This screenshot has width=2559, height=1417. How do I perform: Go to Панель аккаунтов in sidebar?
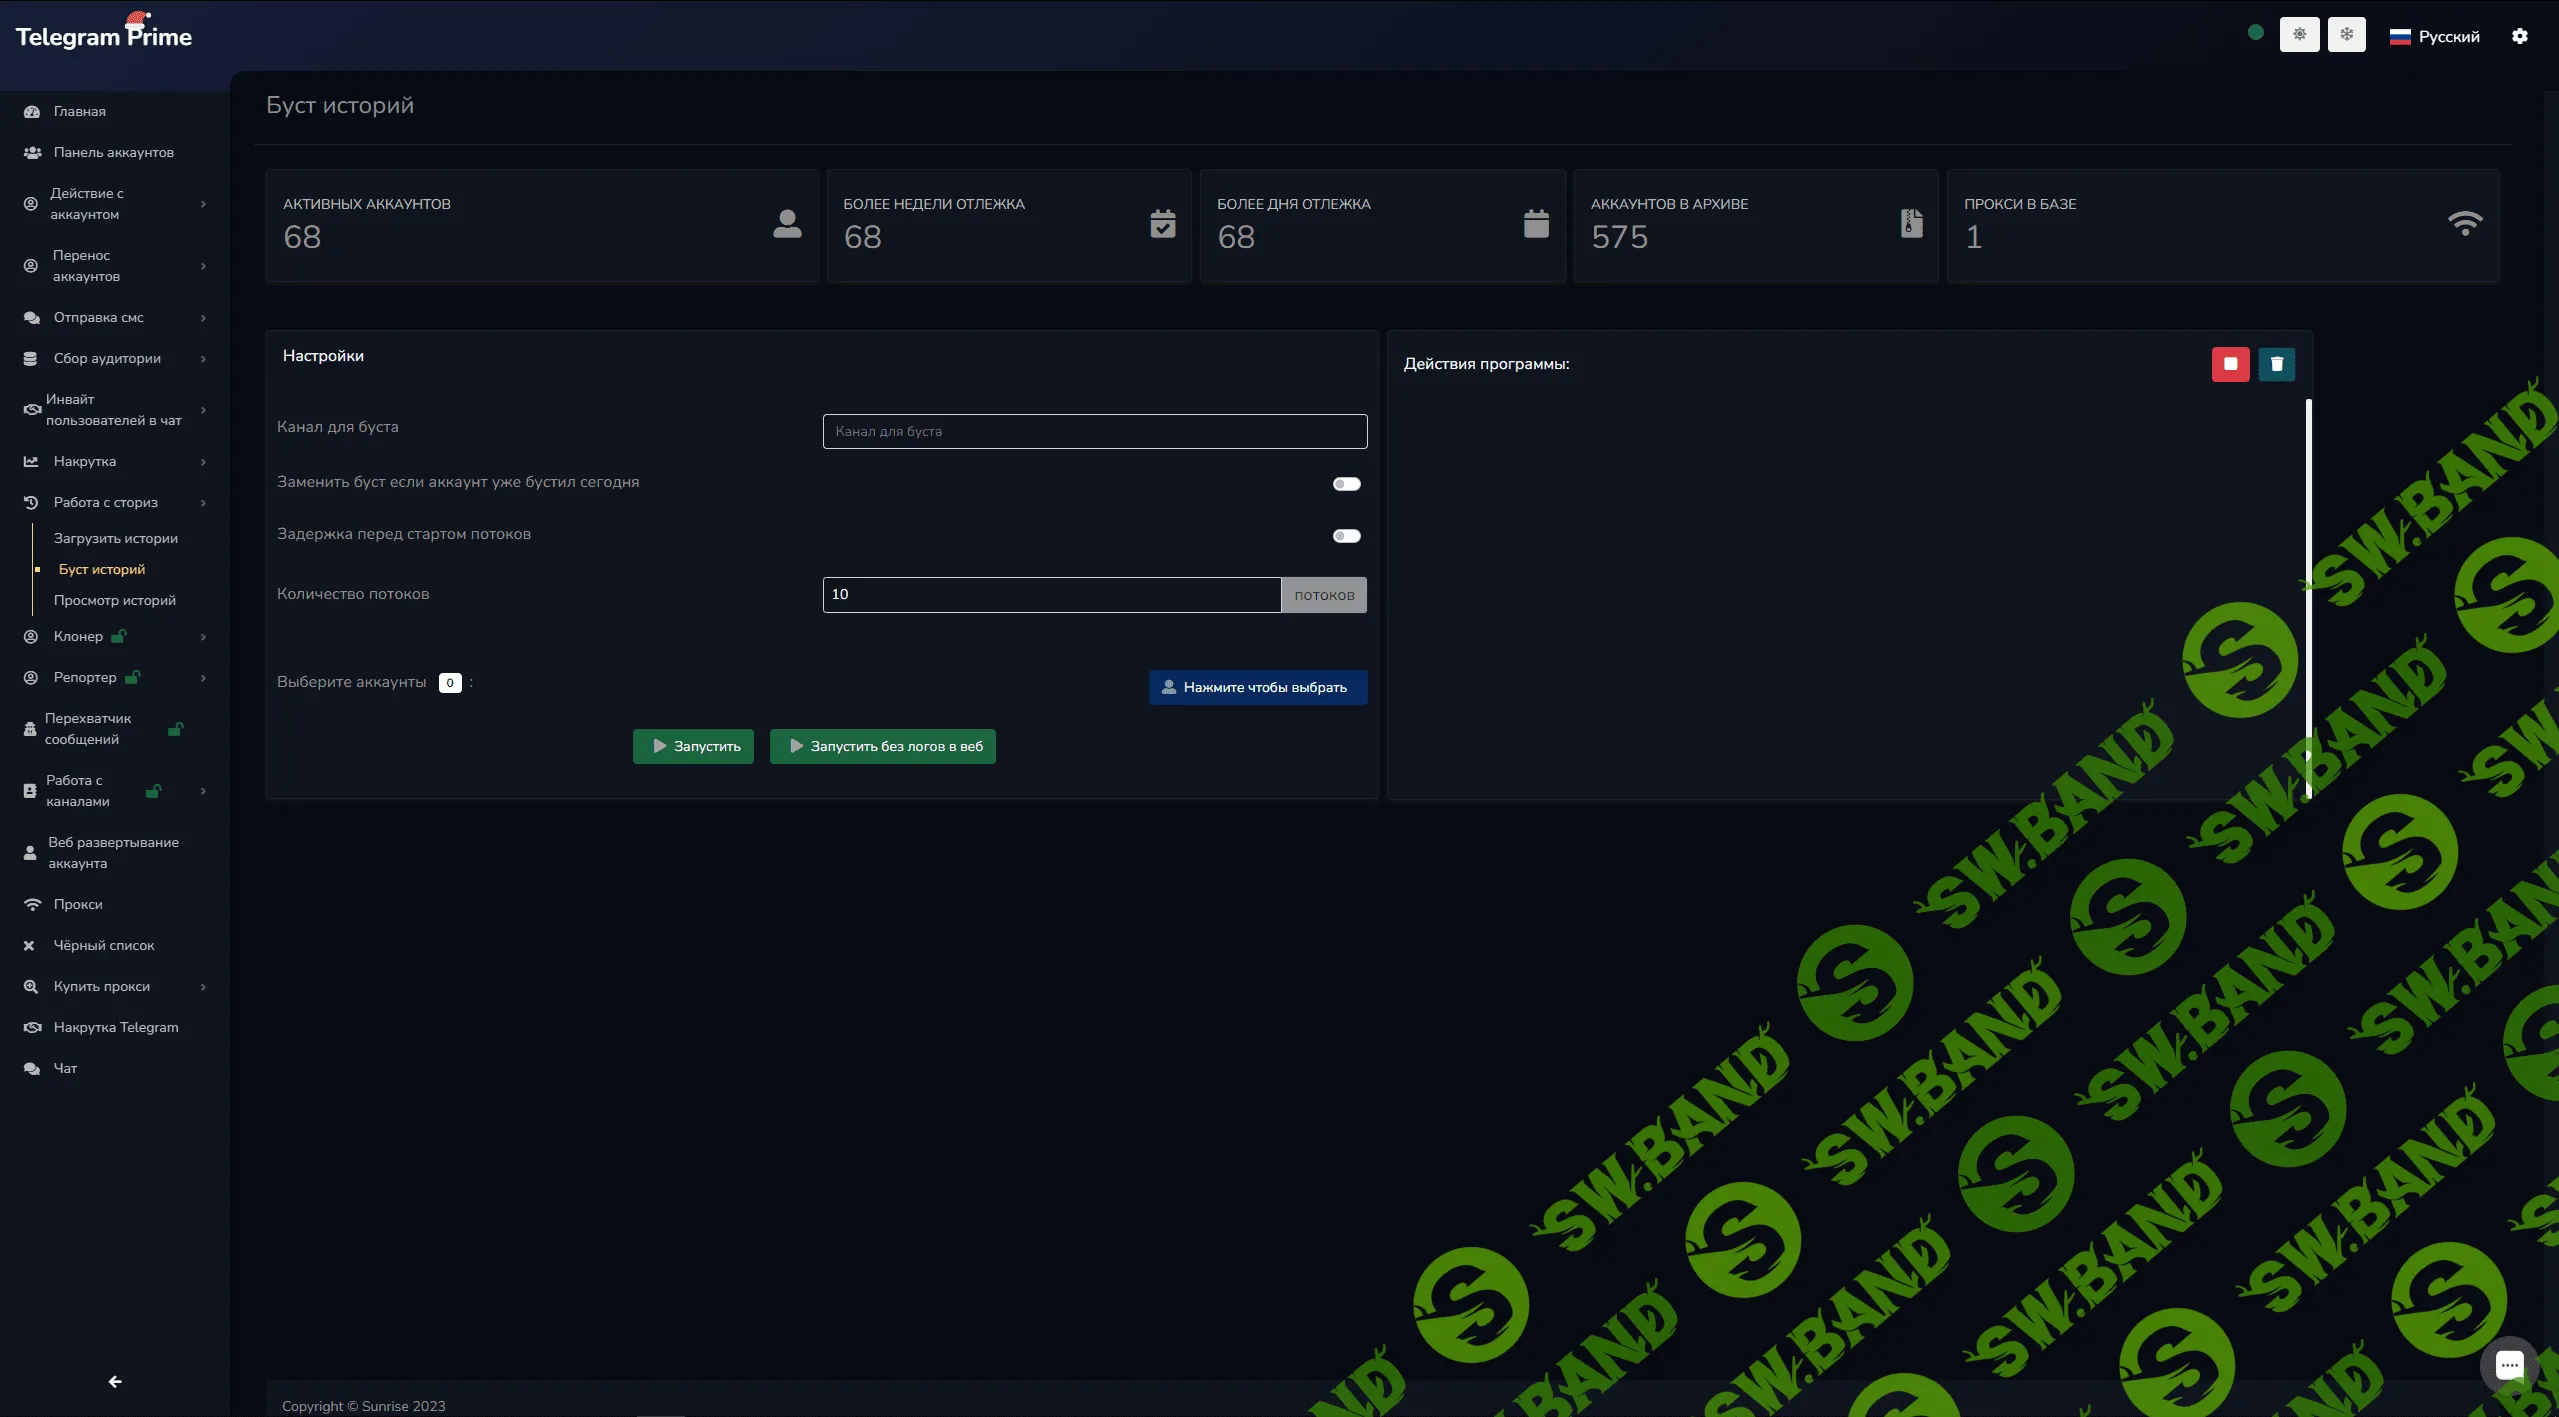pyautogui.click(x=113, y=152)
